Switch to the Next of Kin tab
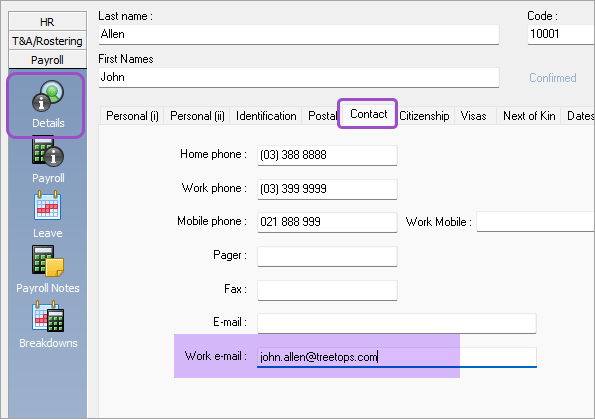 pos(529,116)
